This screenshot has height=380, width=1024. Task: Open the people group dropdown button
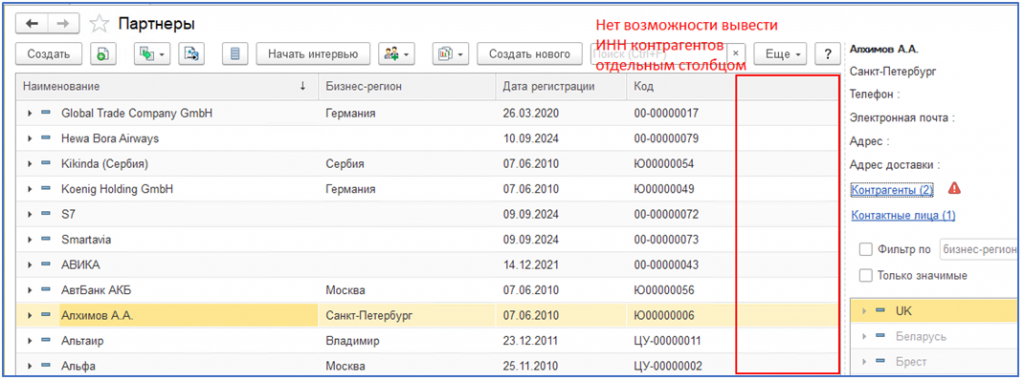[396, 54]
